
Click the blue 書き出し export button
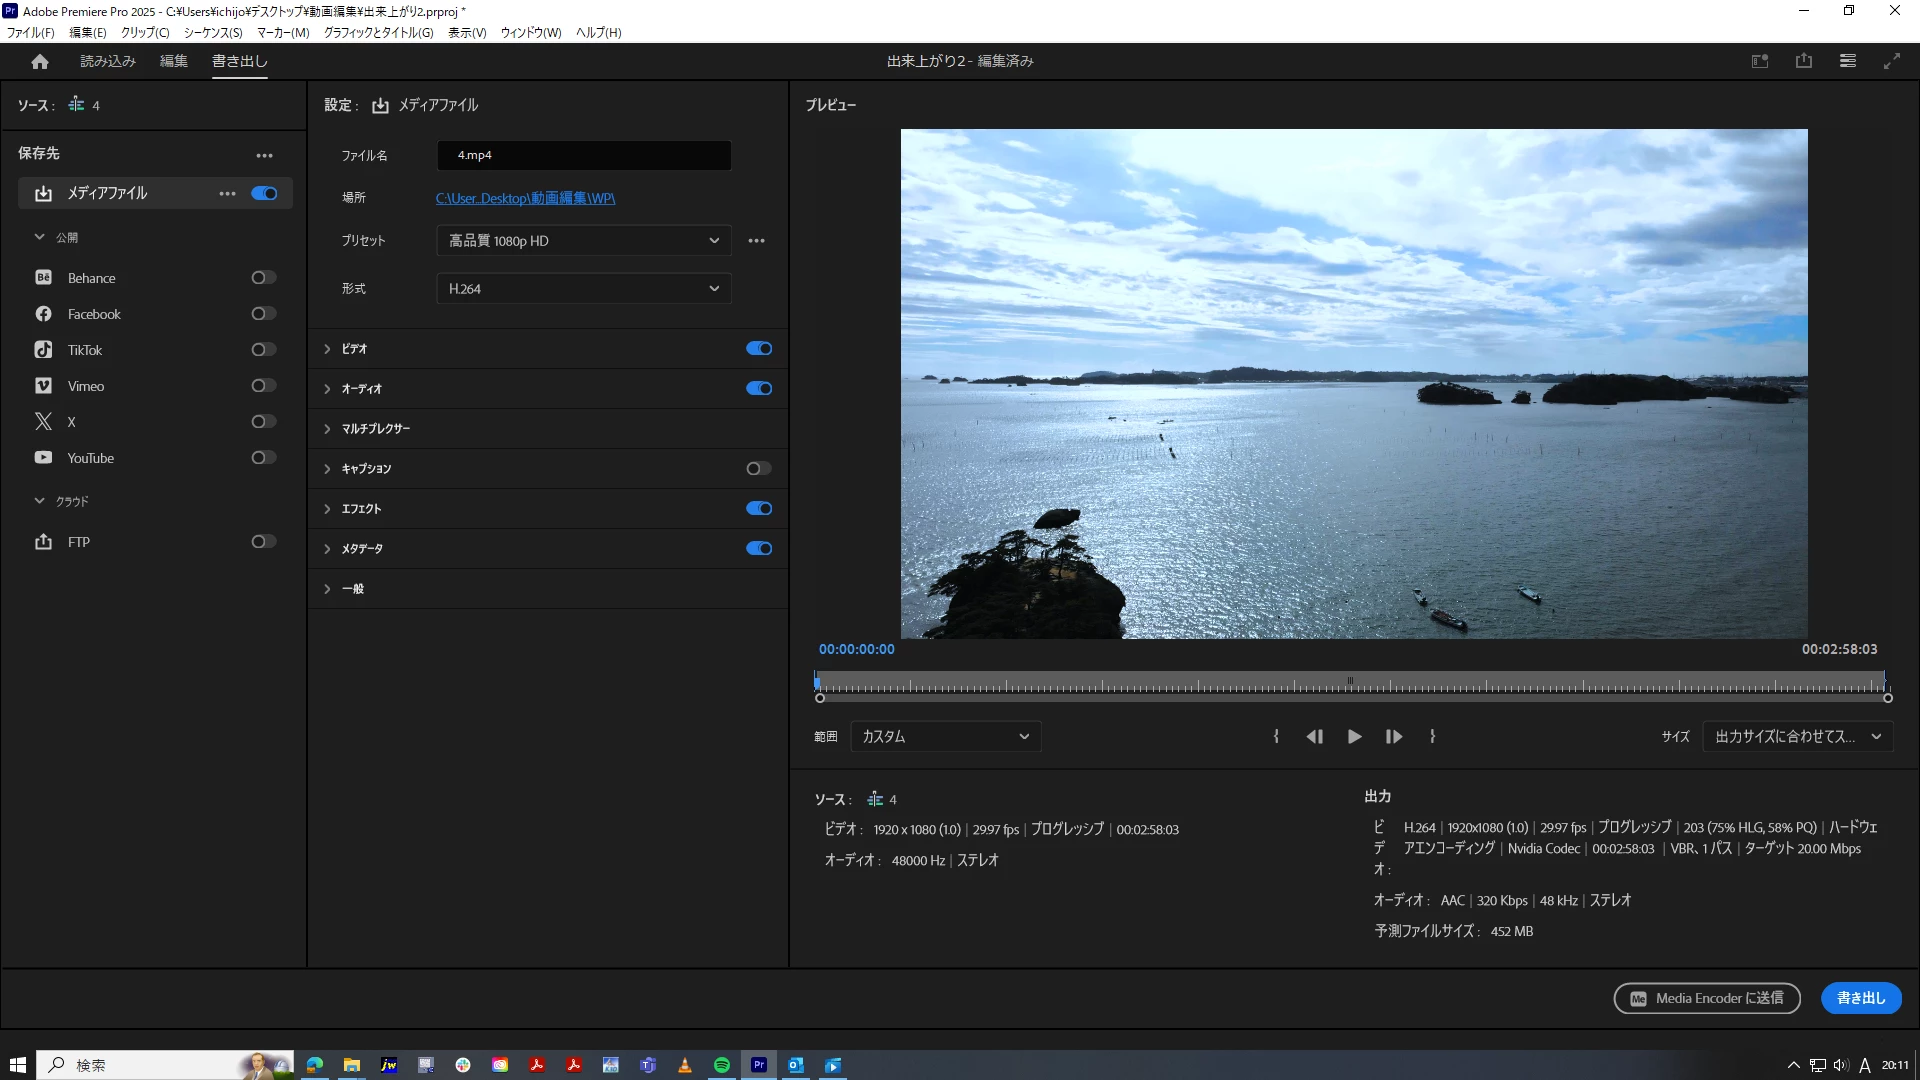1860,998
